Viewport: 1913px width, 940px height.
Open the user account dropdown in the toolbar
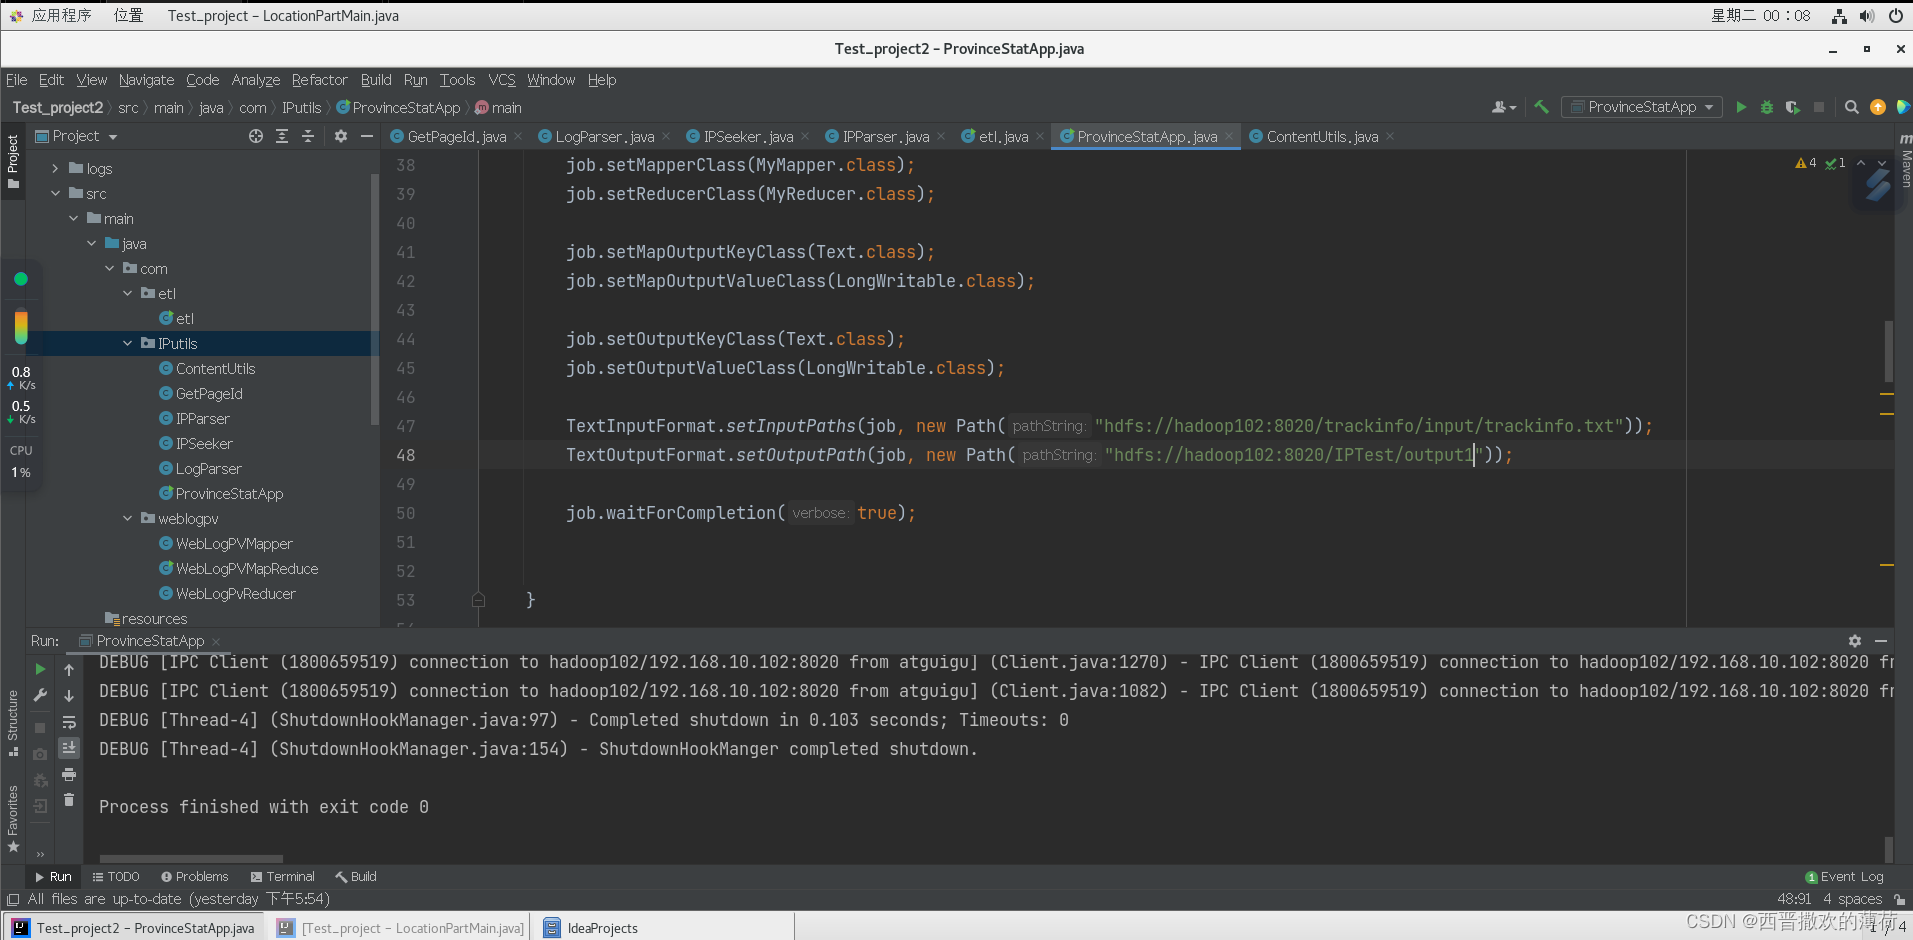coord(1504,107)
